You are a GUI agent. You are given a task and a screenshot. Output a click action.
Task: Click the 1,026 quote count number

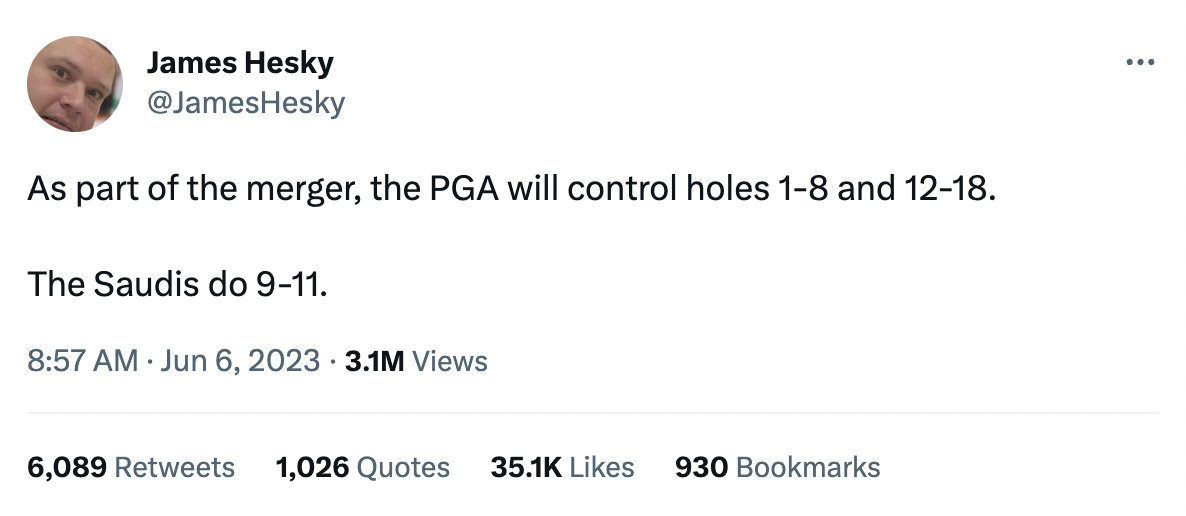(312, 468)
